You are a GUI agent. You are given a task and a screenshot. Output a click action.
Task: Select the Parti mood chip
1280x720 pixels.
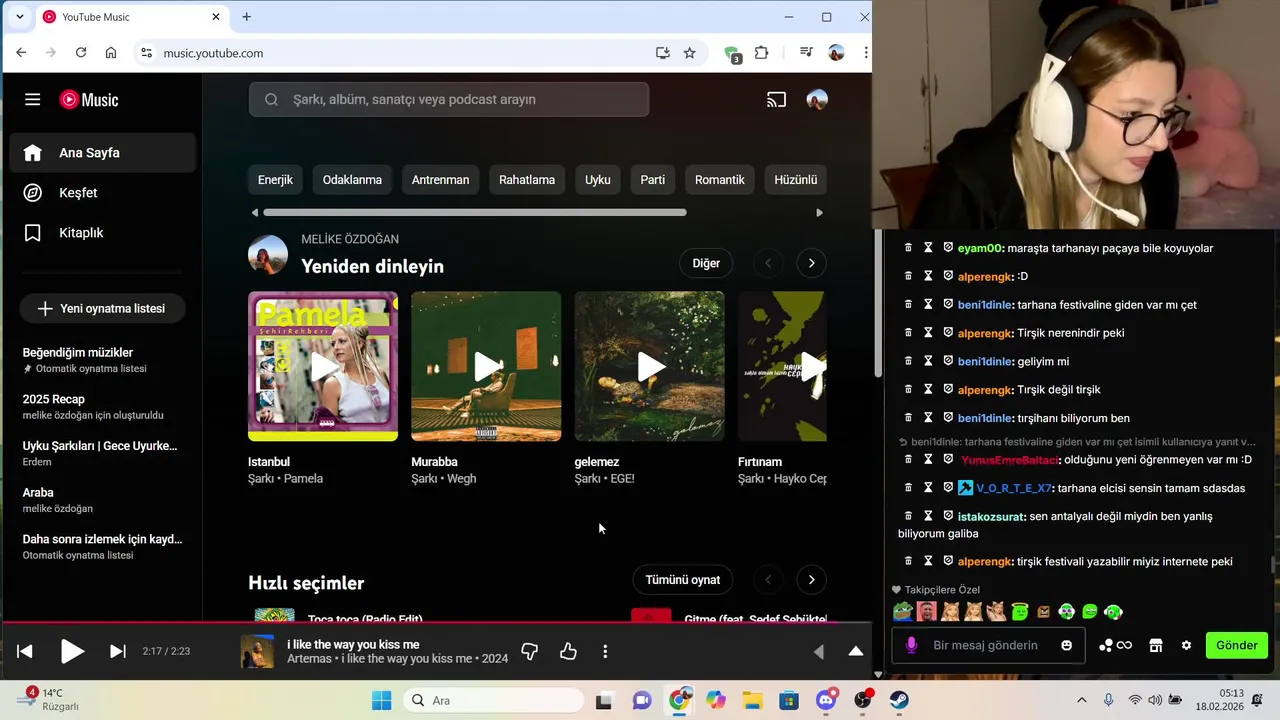tap(653, 180)
